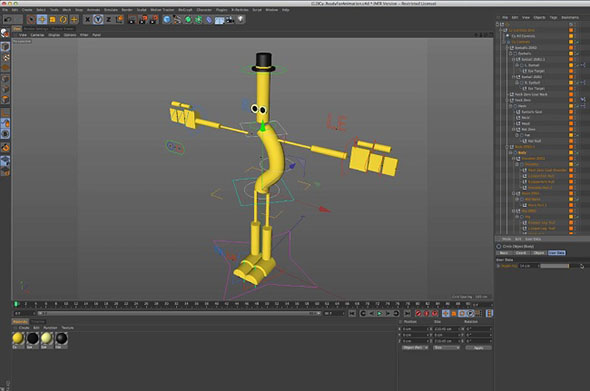Click the Apply button in Coordinates panel
The width and height of the screenshot is (590, 391).
point(479,348)
